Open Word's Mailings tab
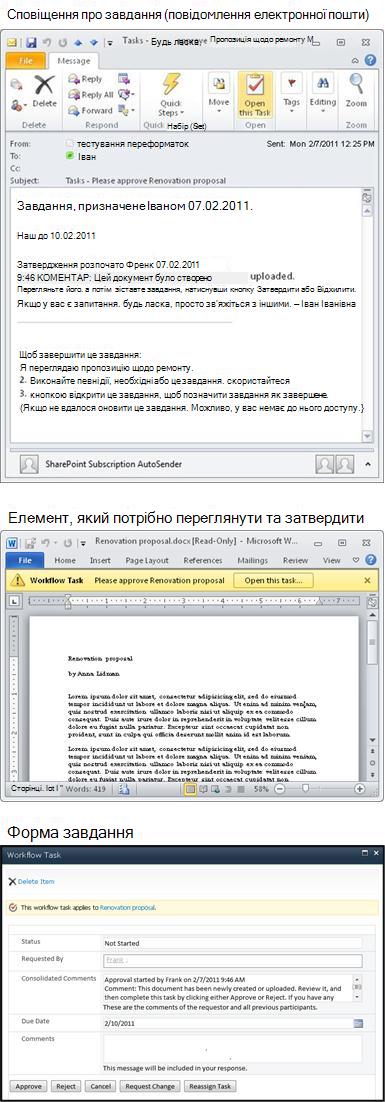Screen dimensions: 385x1102 click(x=253, y=561)
